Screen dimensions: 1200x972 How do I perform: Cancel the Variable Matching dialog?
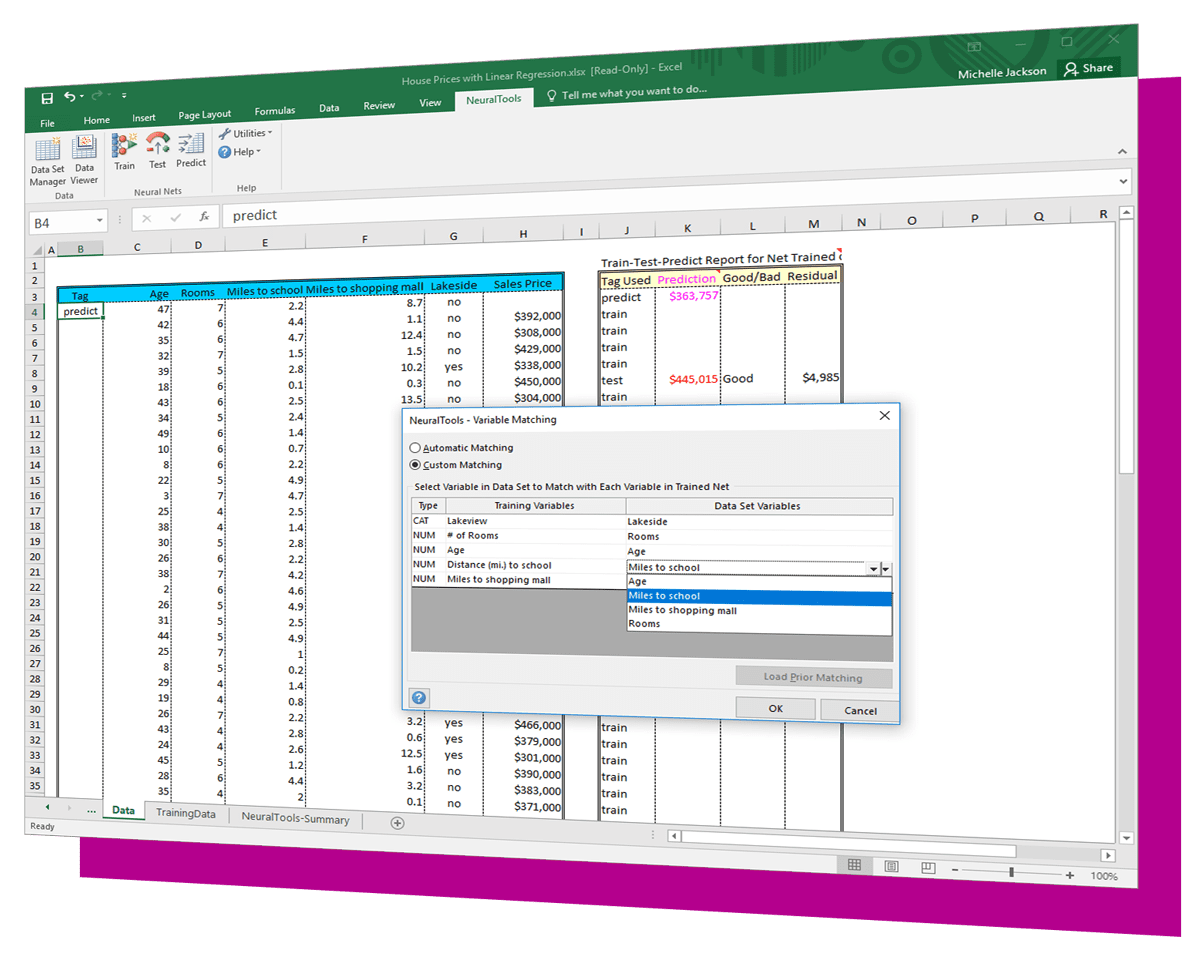859,710
